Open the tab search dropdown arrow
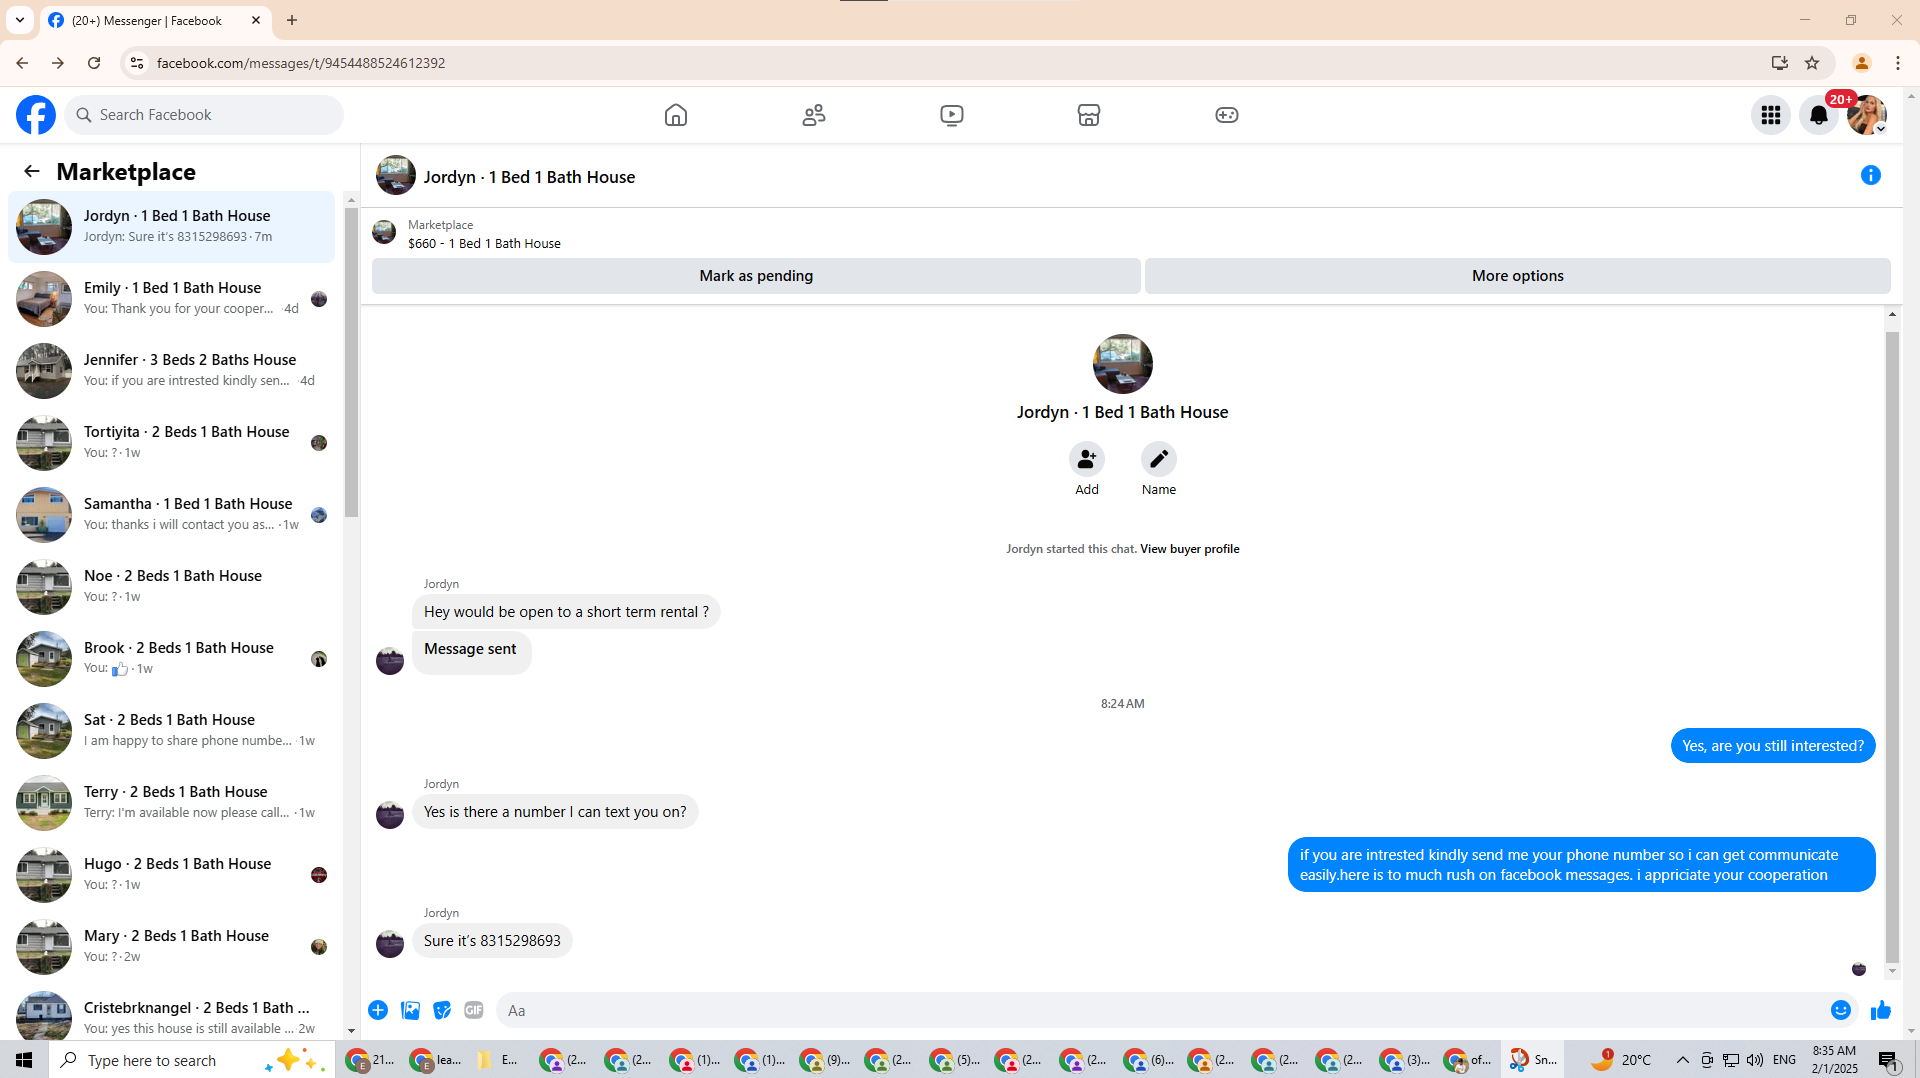1920x1078 pixels. pyautogui.click(x=20, y=20)
